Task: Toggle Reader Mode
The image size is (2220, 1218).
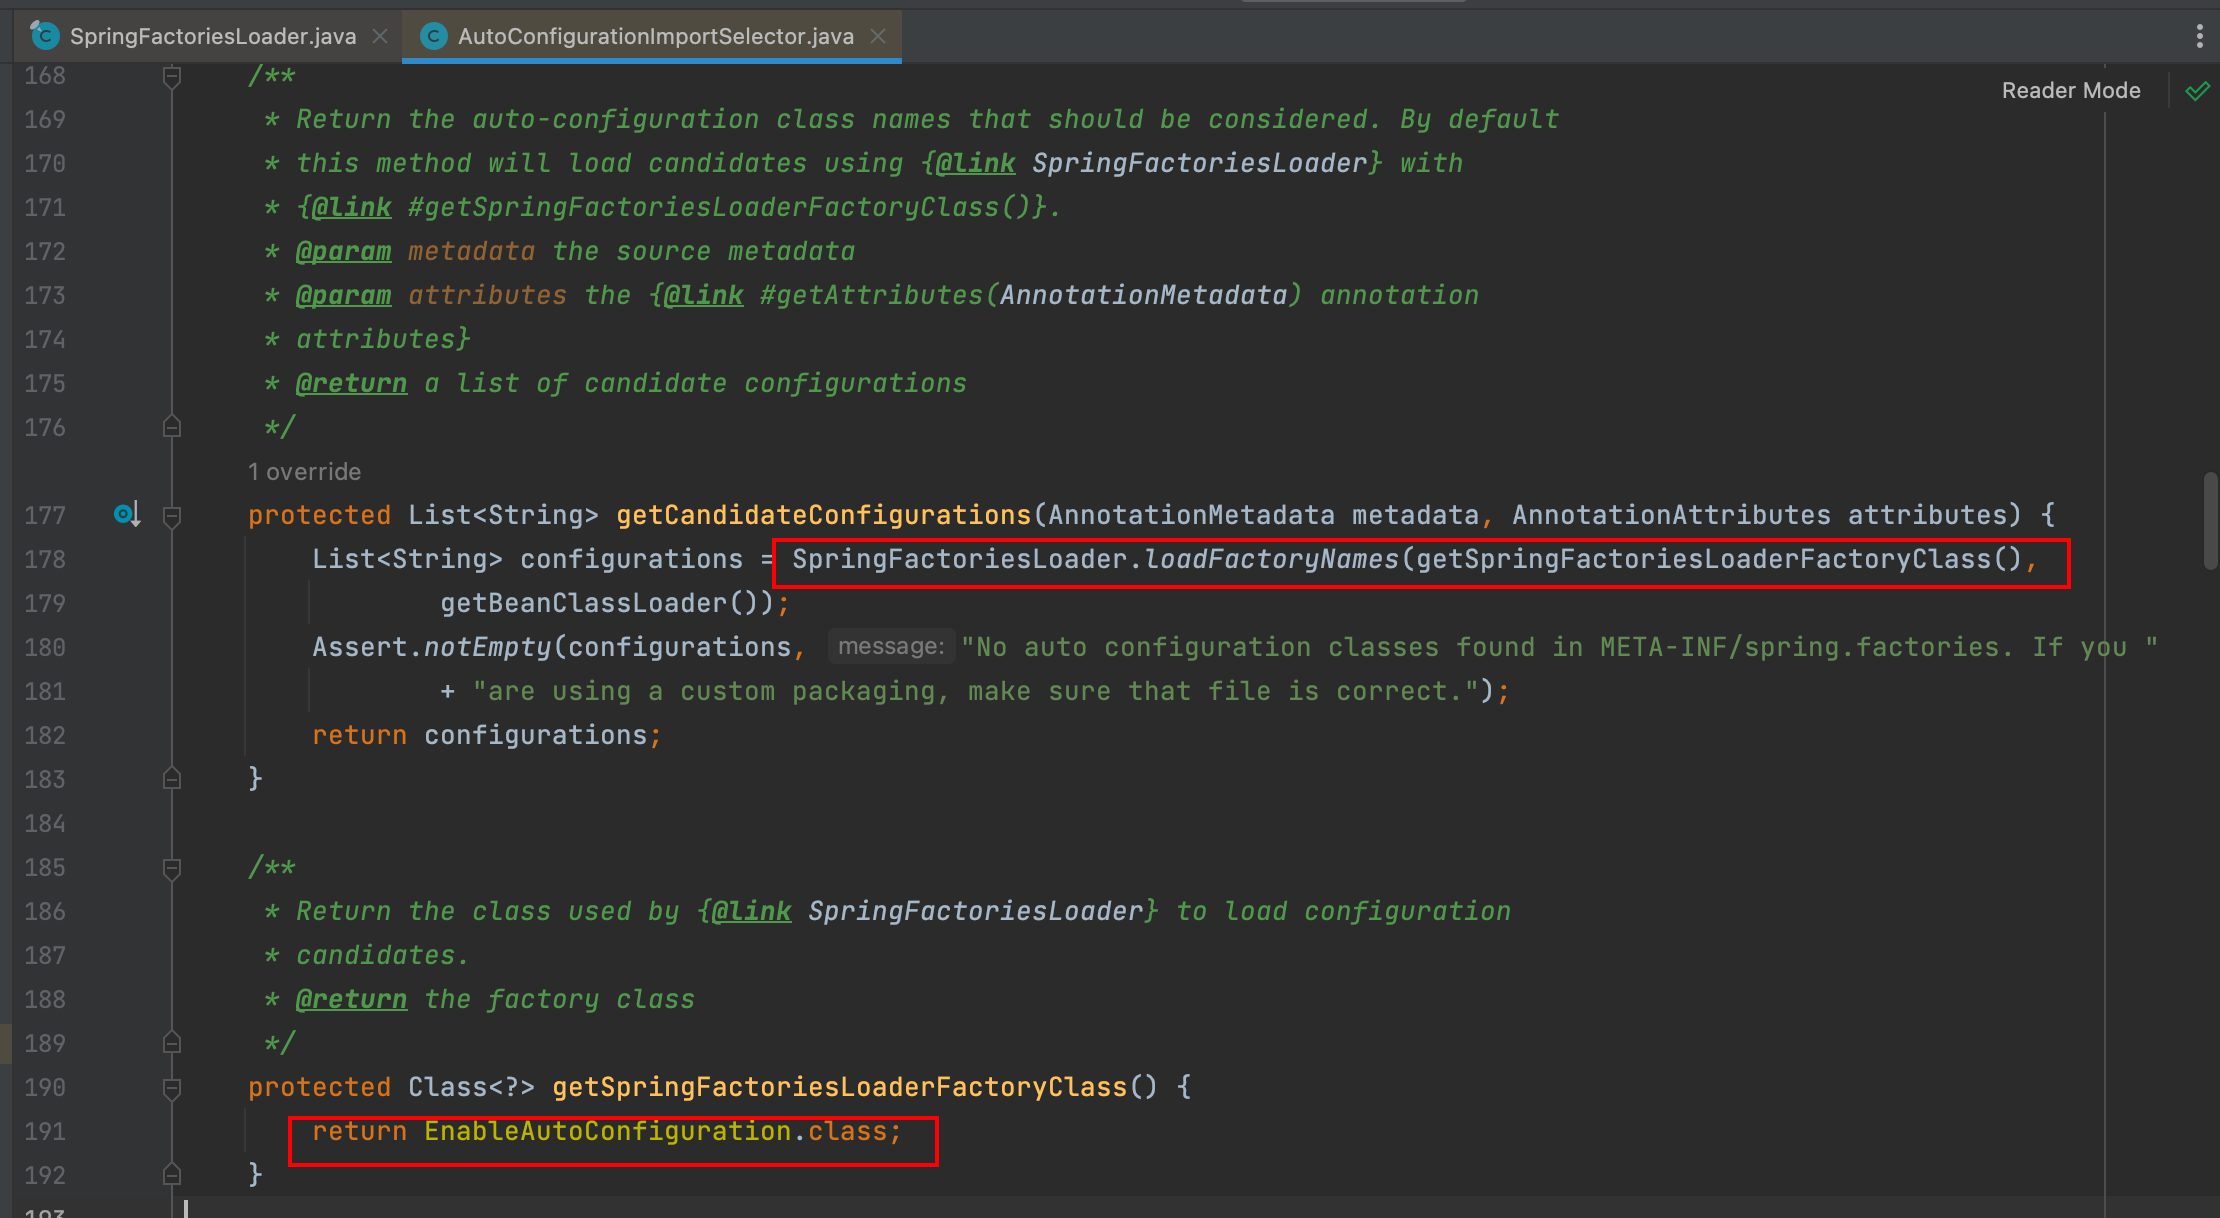Action: pos(2070,91)
